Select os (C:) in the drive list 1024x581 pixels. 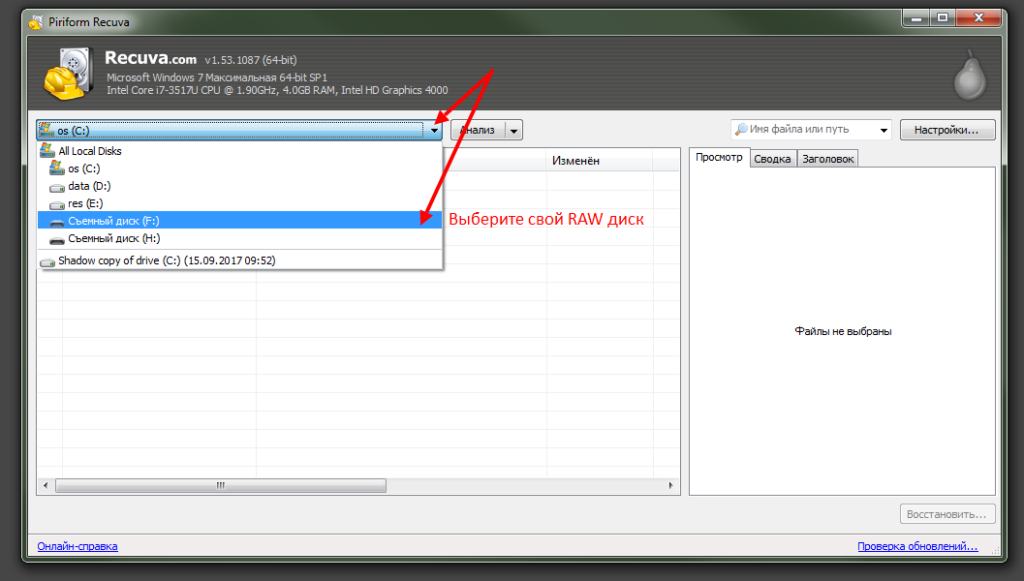[240, 168]
